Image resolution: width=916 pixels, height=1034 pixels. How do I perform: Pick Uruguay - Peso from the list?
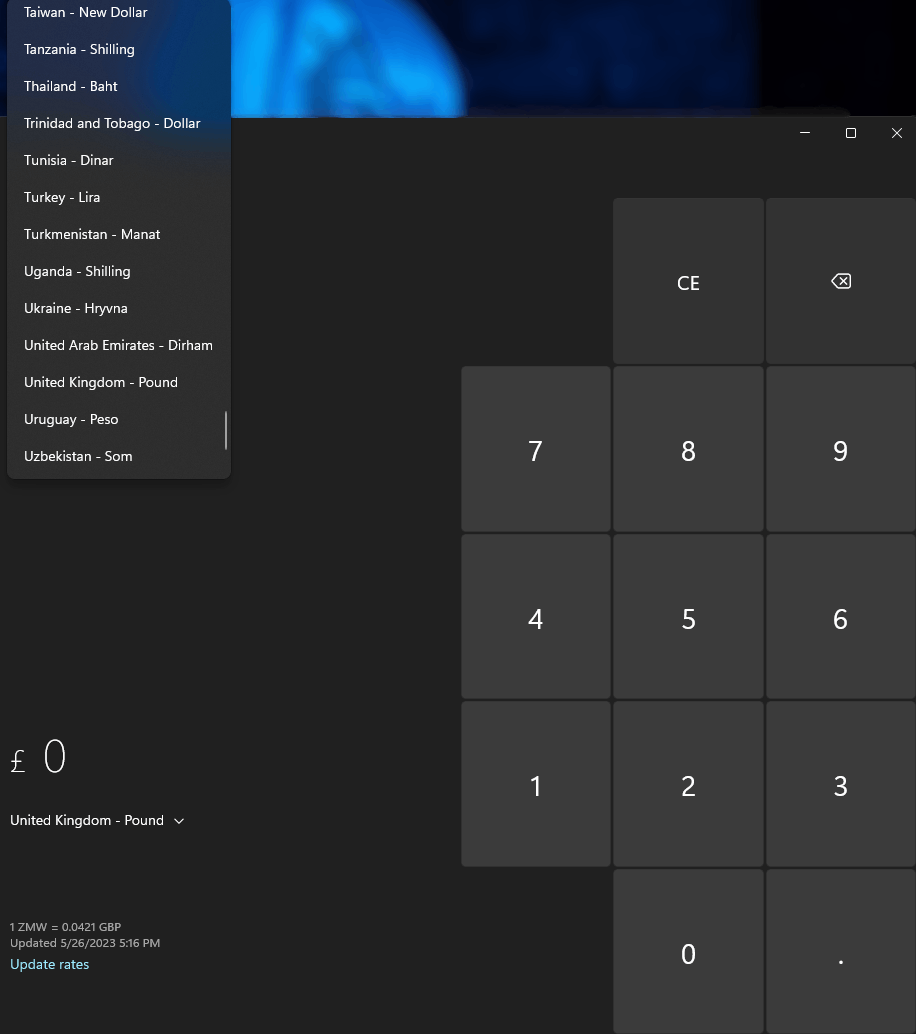(x=119, y=419)
